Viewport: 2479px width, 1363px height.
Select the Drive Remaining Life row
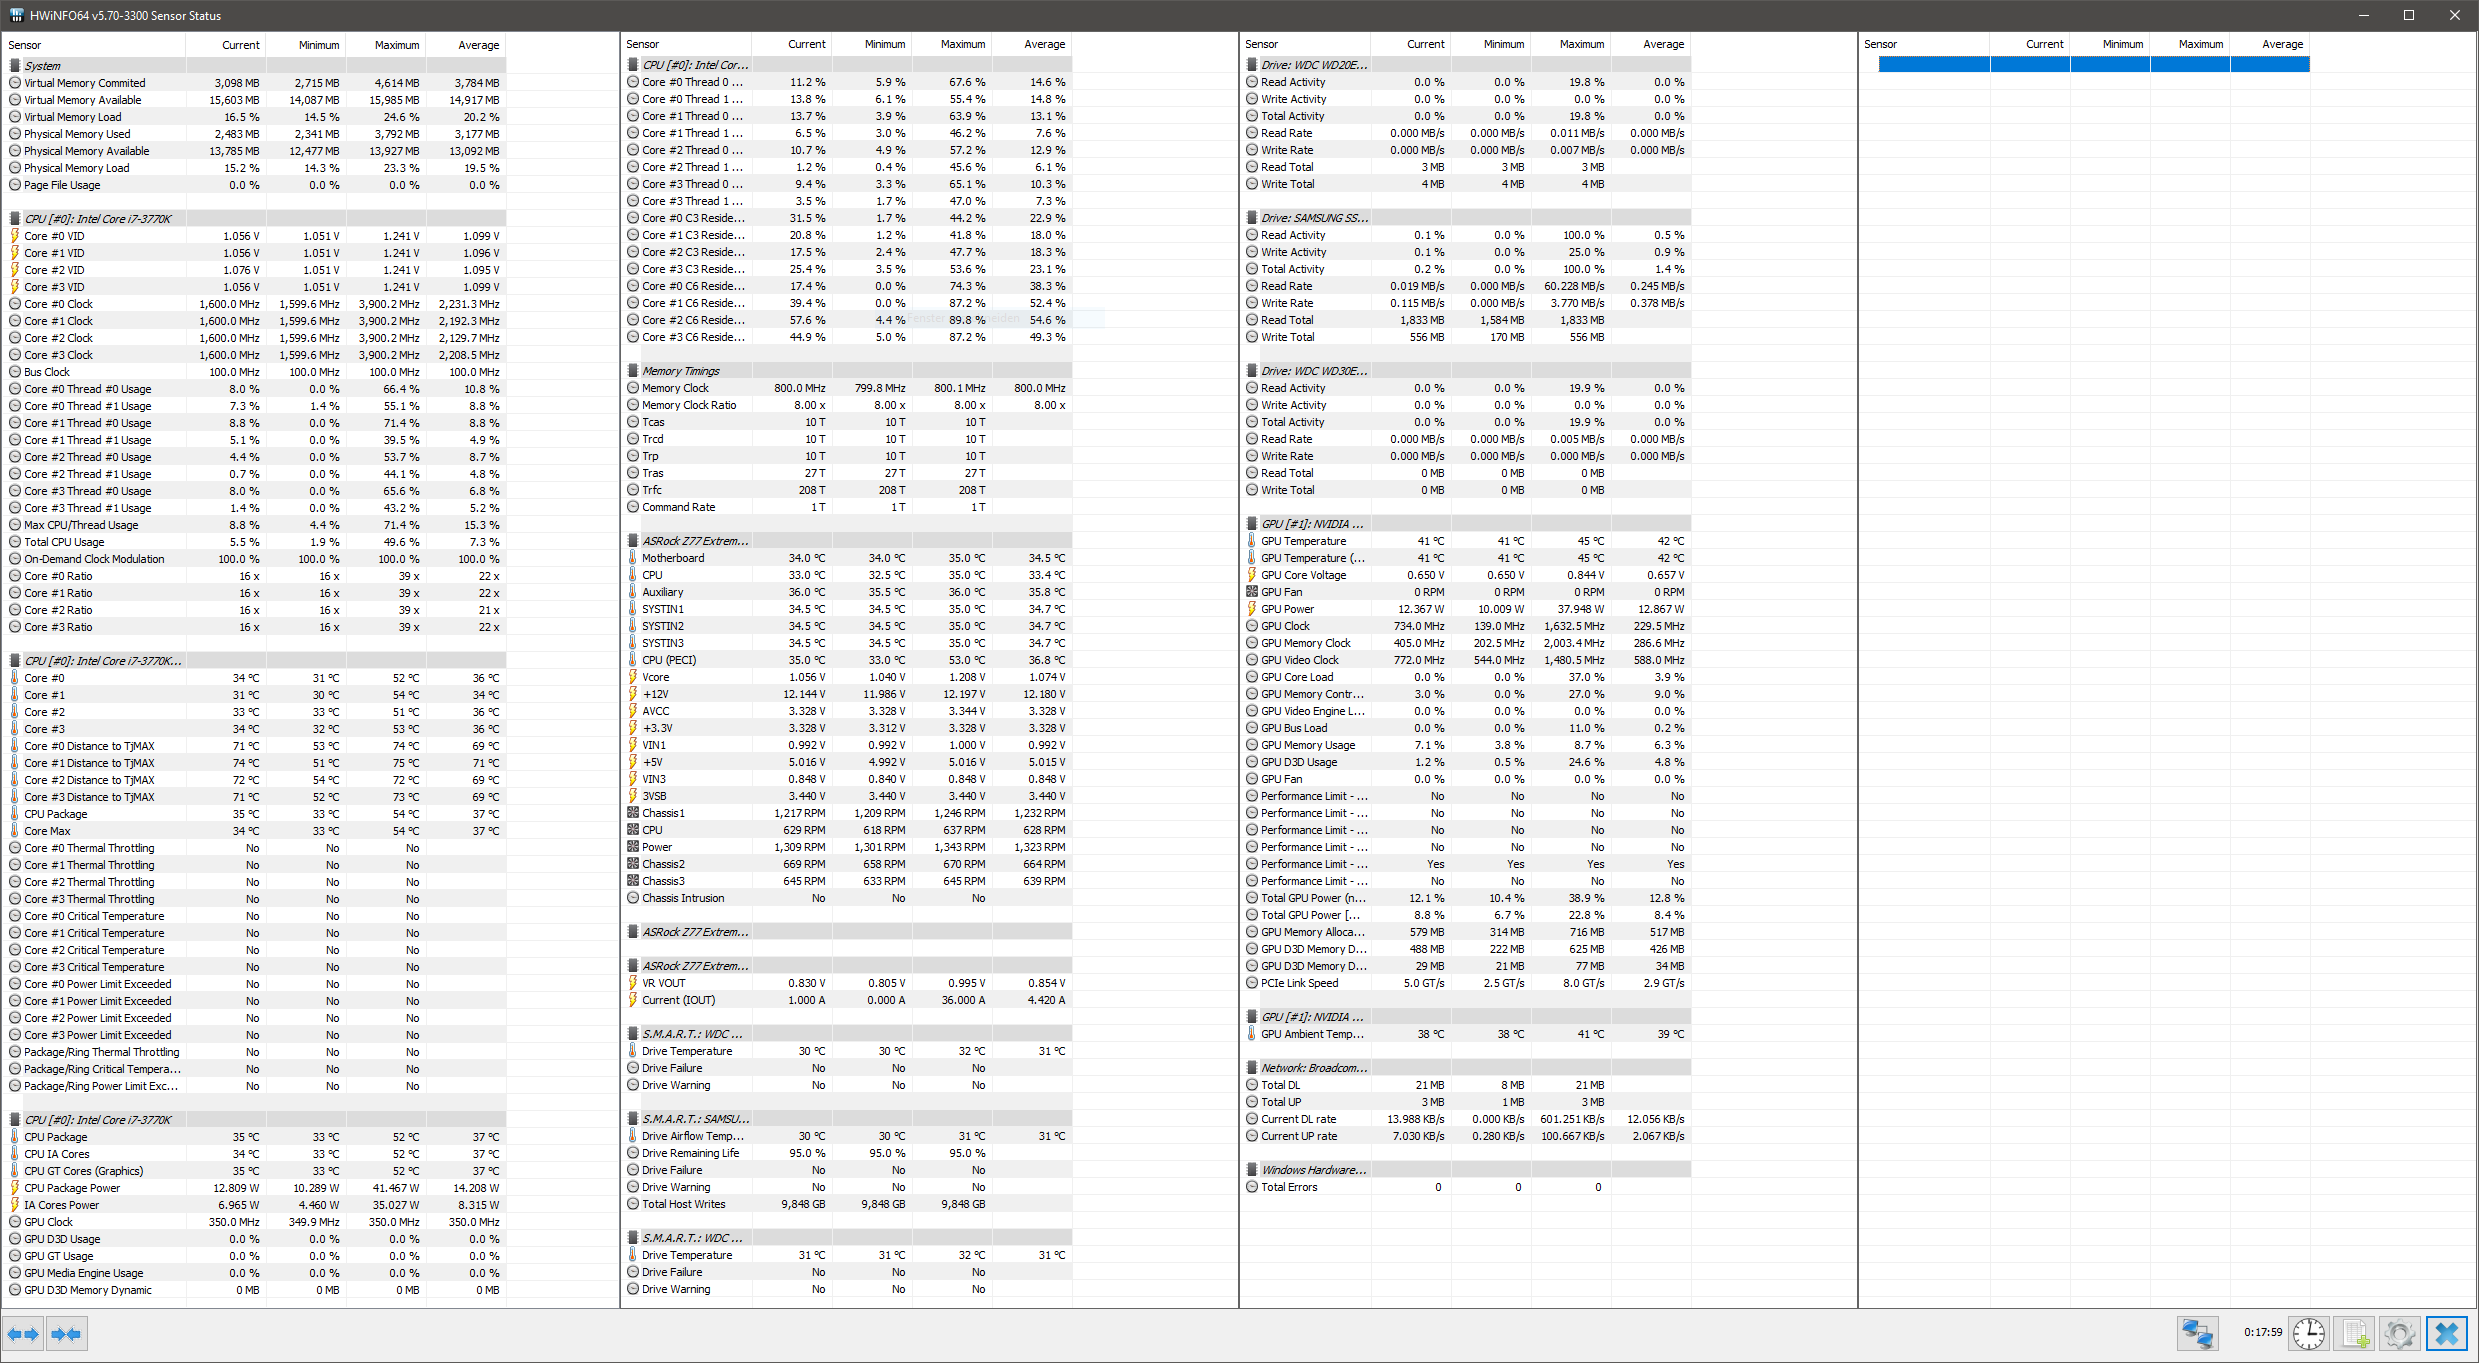(690, 1153)
